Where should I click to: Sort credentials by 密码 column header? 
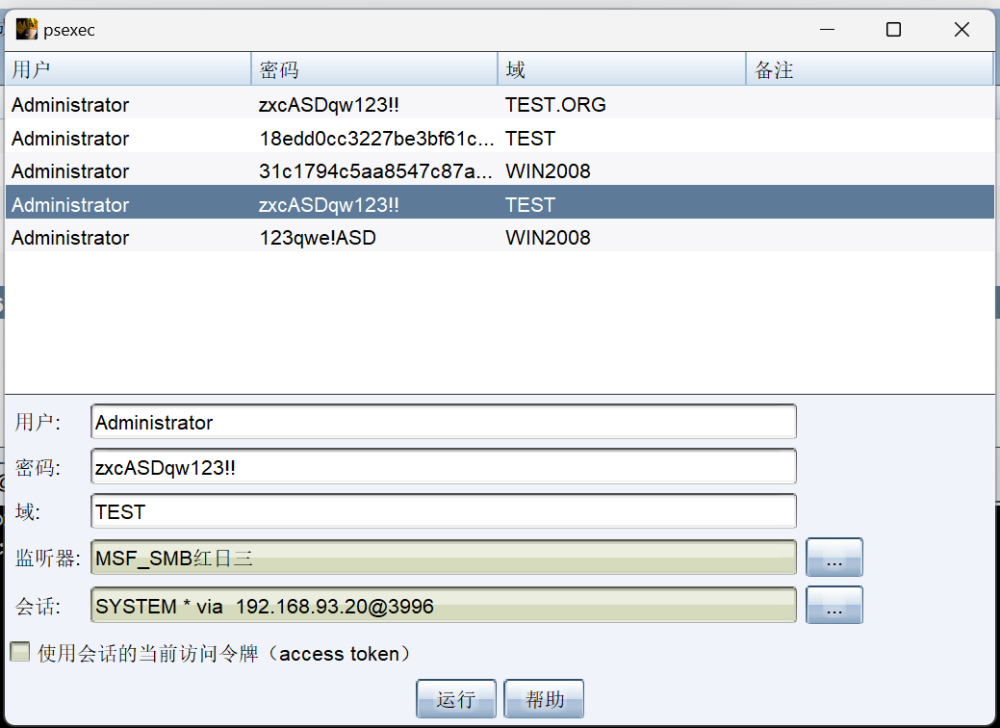(374, 70)
